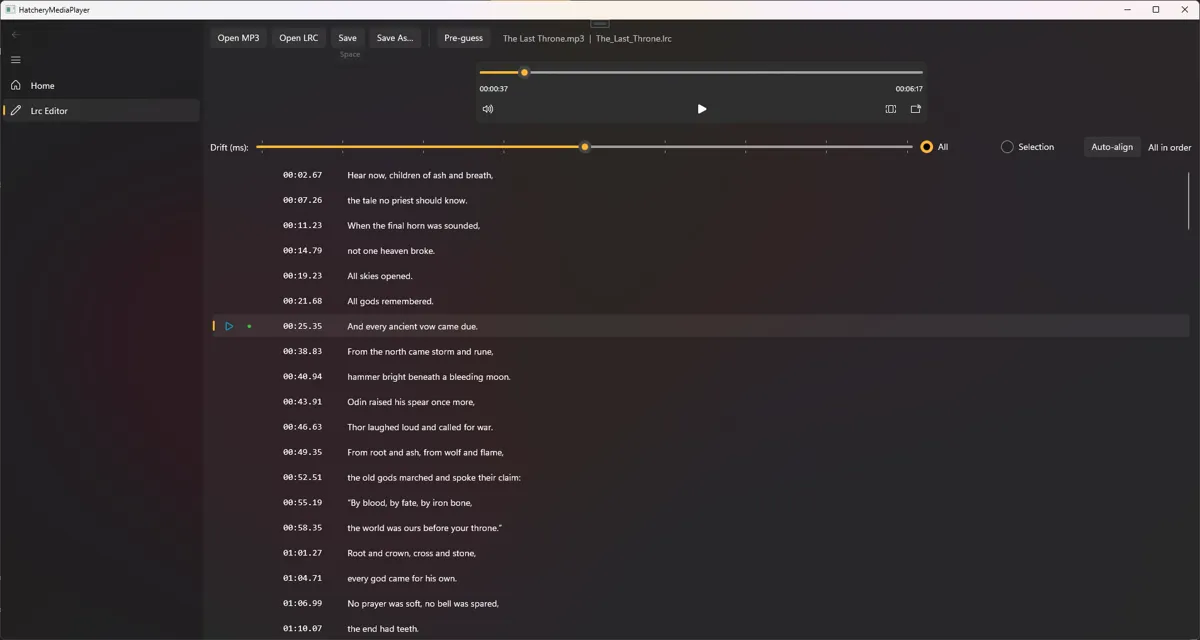1200x640 pixels.
Task: Start playback with the player's play button
Action: (701, 109)
